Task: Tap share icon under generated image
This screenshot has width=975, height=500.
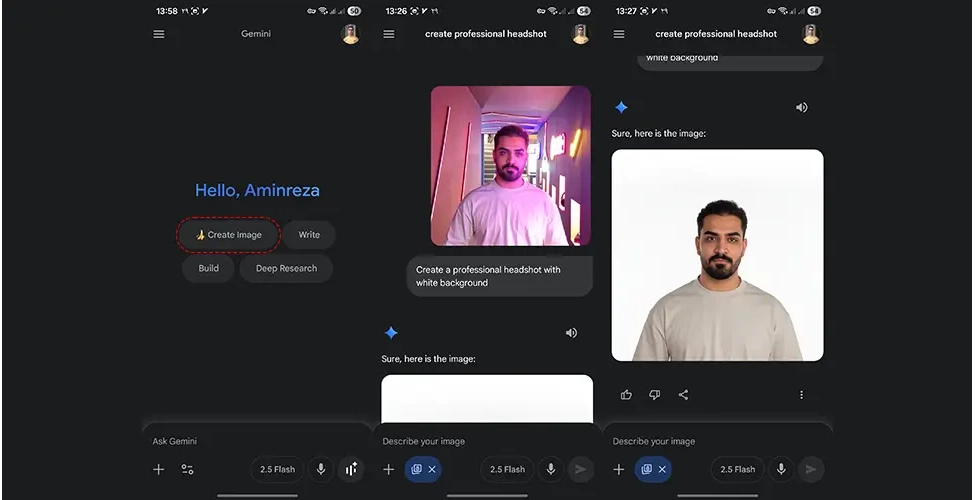Action: [683, 395]
